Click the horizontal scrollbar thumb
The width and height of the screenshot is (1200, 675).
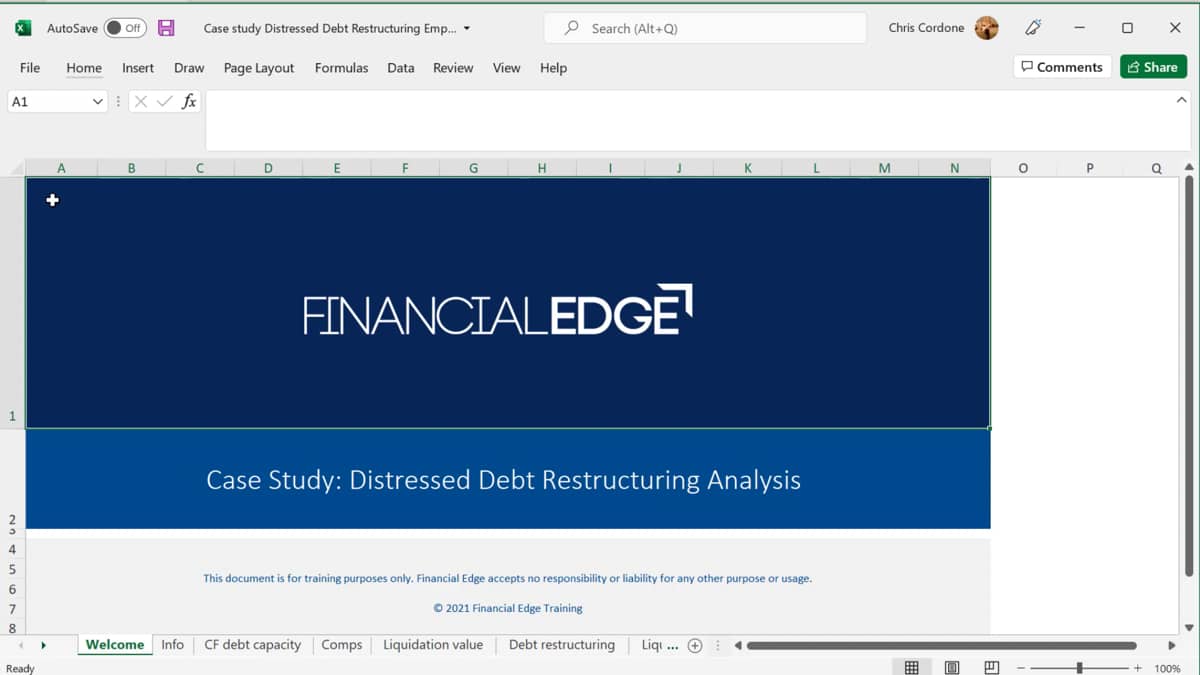(x=942, y=645)
